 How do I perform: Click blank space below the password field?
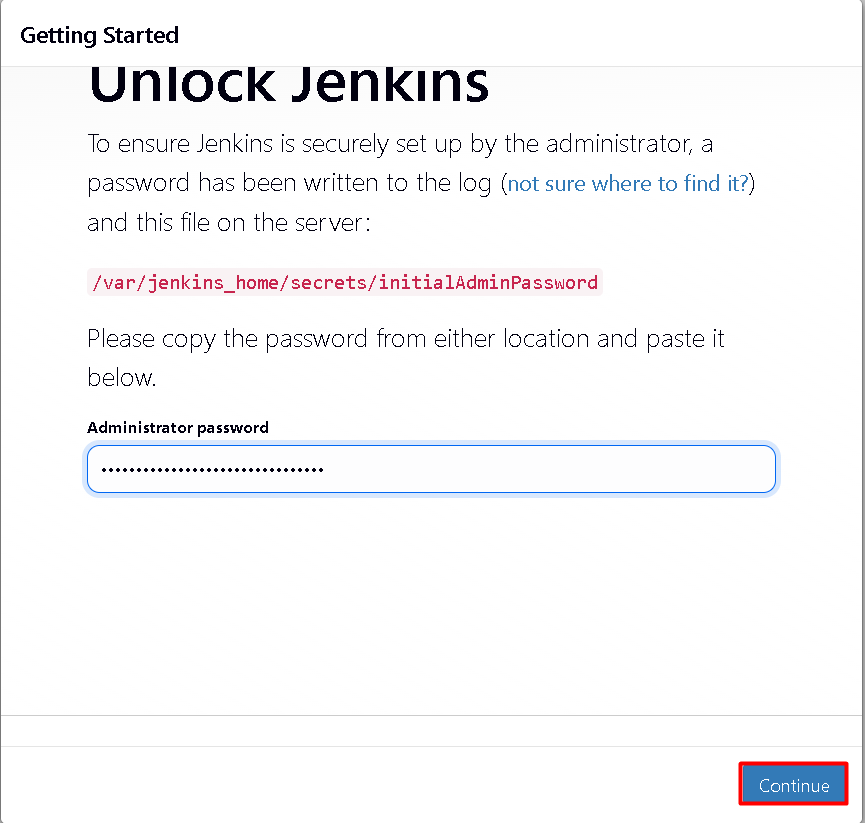431,600
